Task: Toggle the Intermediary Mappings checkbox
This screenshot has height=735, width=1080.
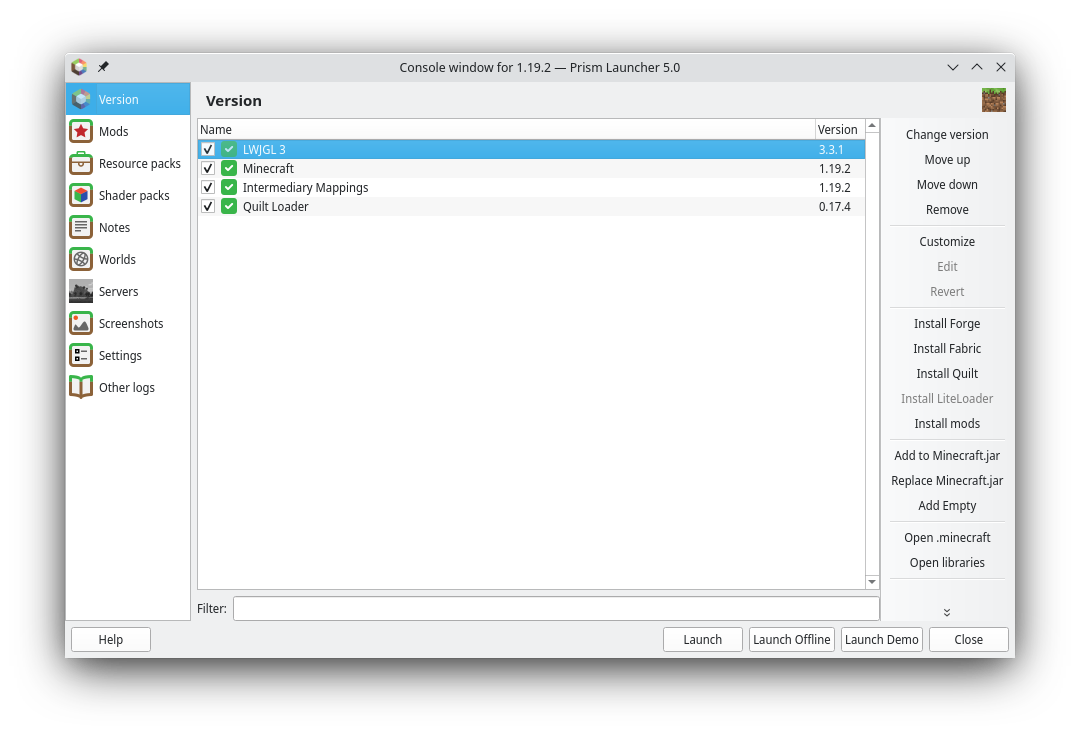Action: click(208, 187)
